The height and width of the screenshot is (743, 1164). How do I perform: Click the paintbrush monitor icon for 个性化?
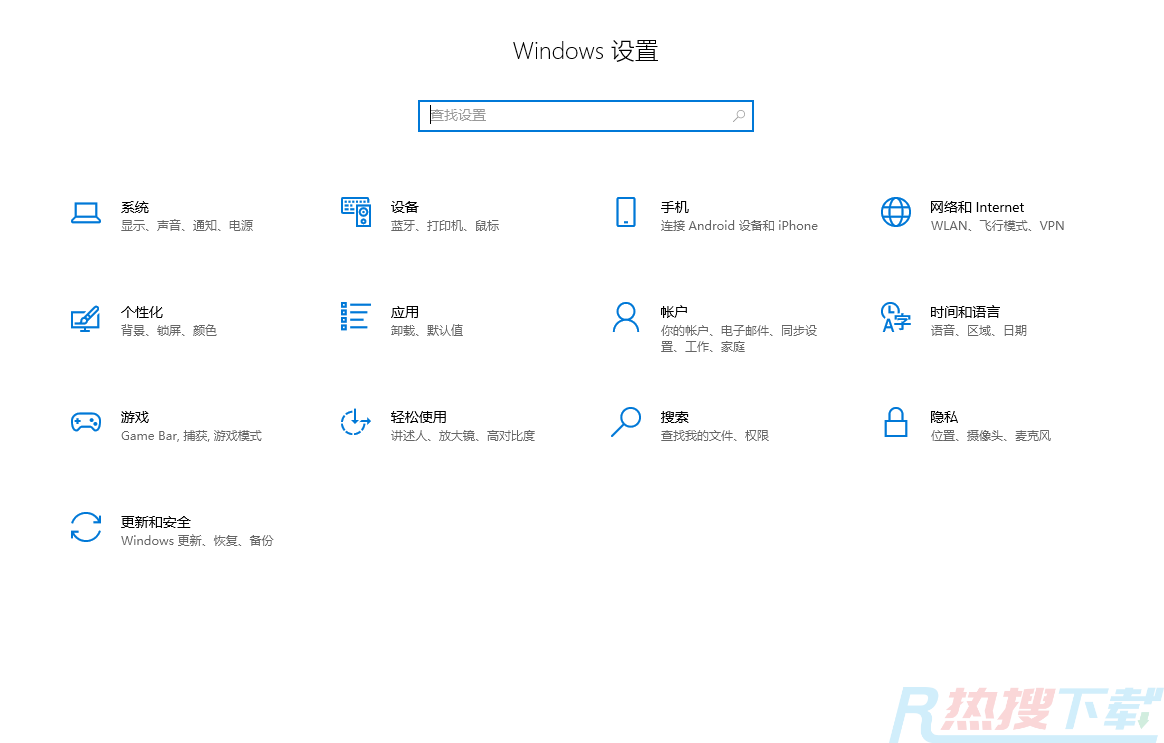point(86,318)
